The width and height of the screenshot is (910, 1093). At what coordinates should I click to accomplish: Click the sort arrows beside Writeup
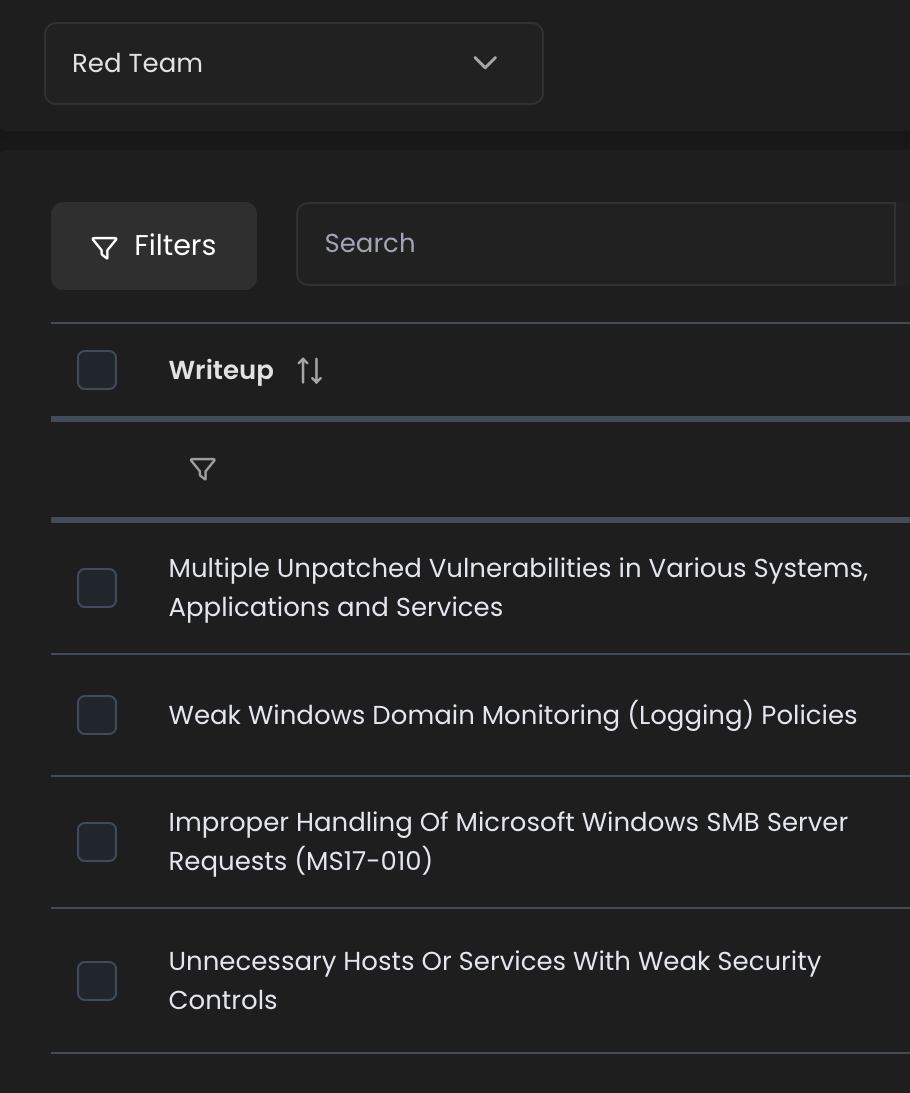[x=310, y=371]
